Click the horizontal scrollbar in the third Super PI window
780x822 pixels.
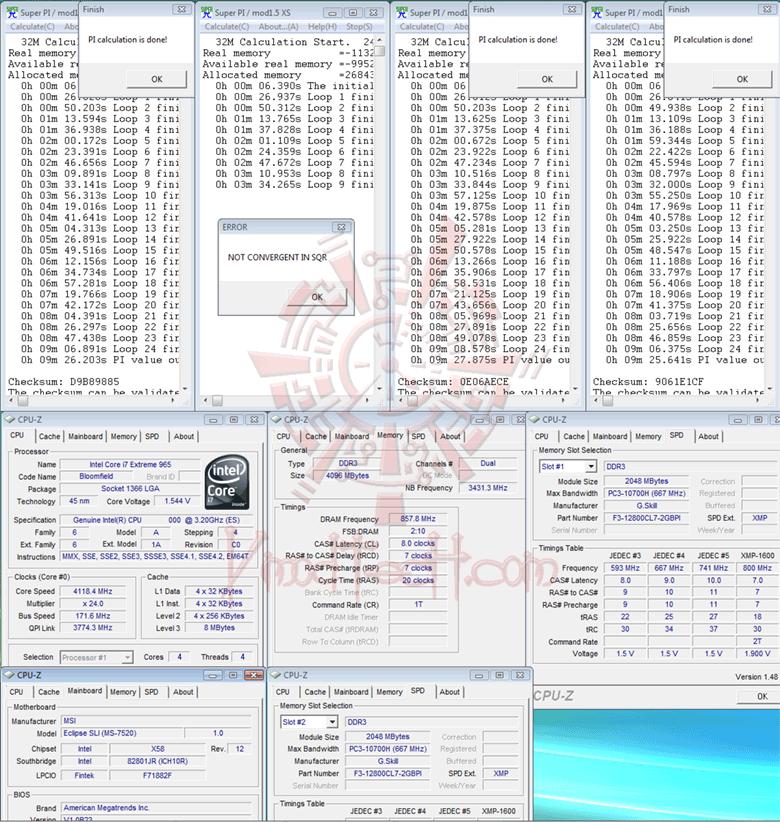tap(488, 401)
